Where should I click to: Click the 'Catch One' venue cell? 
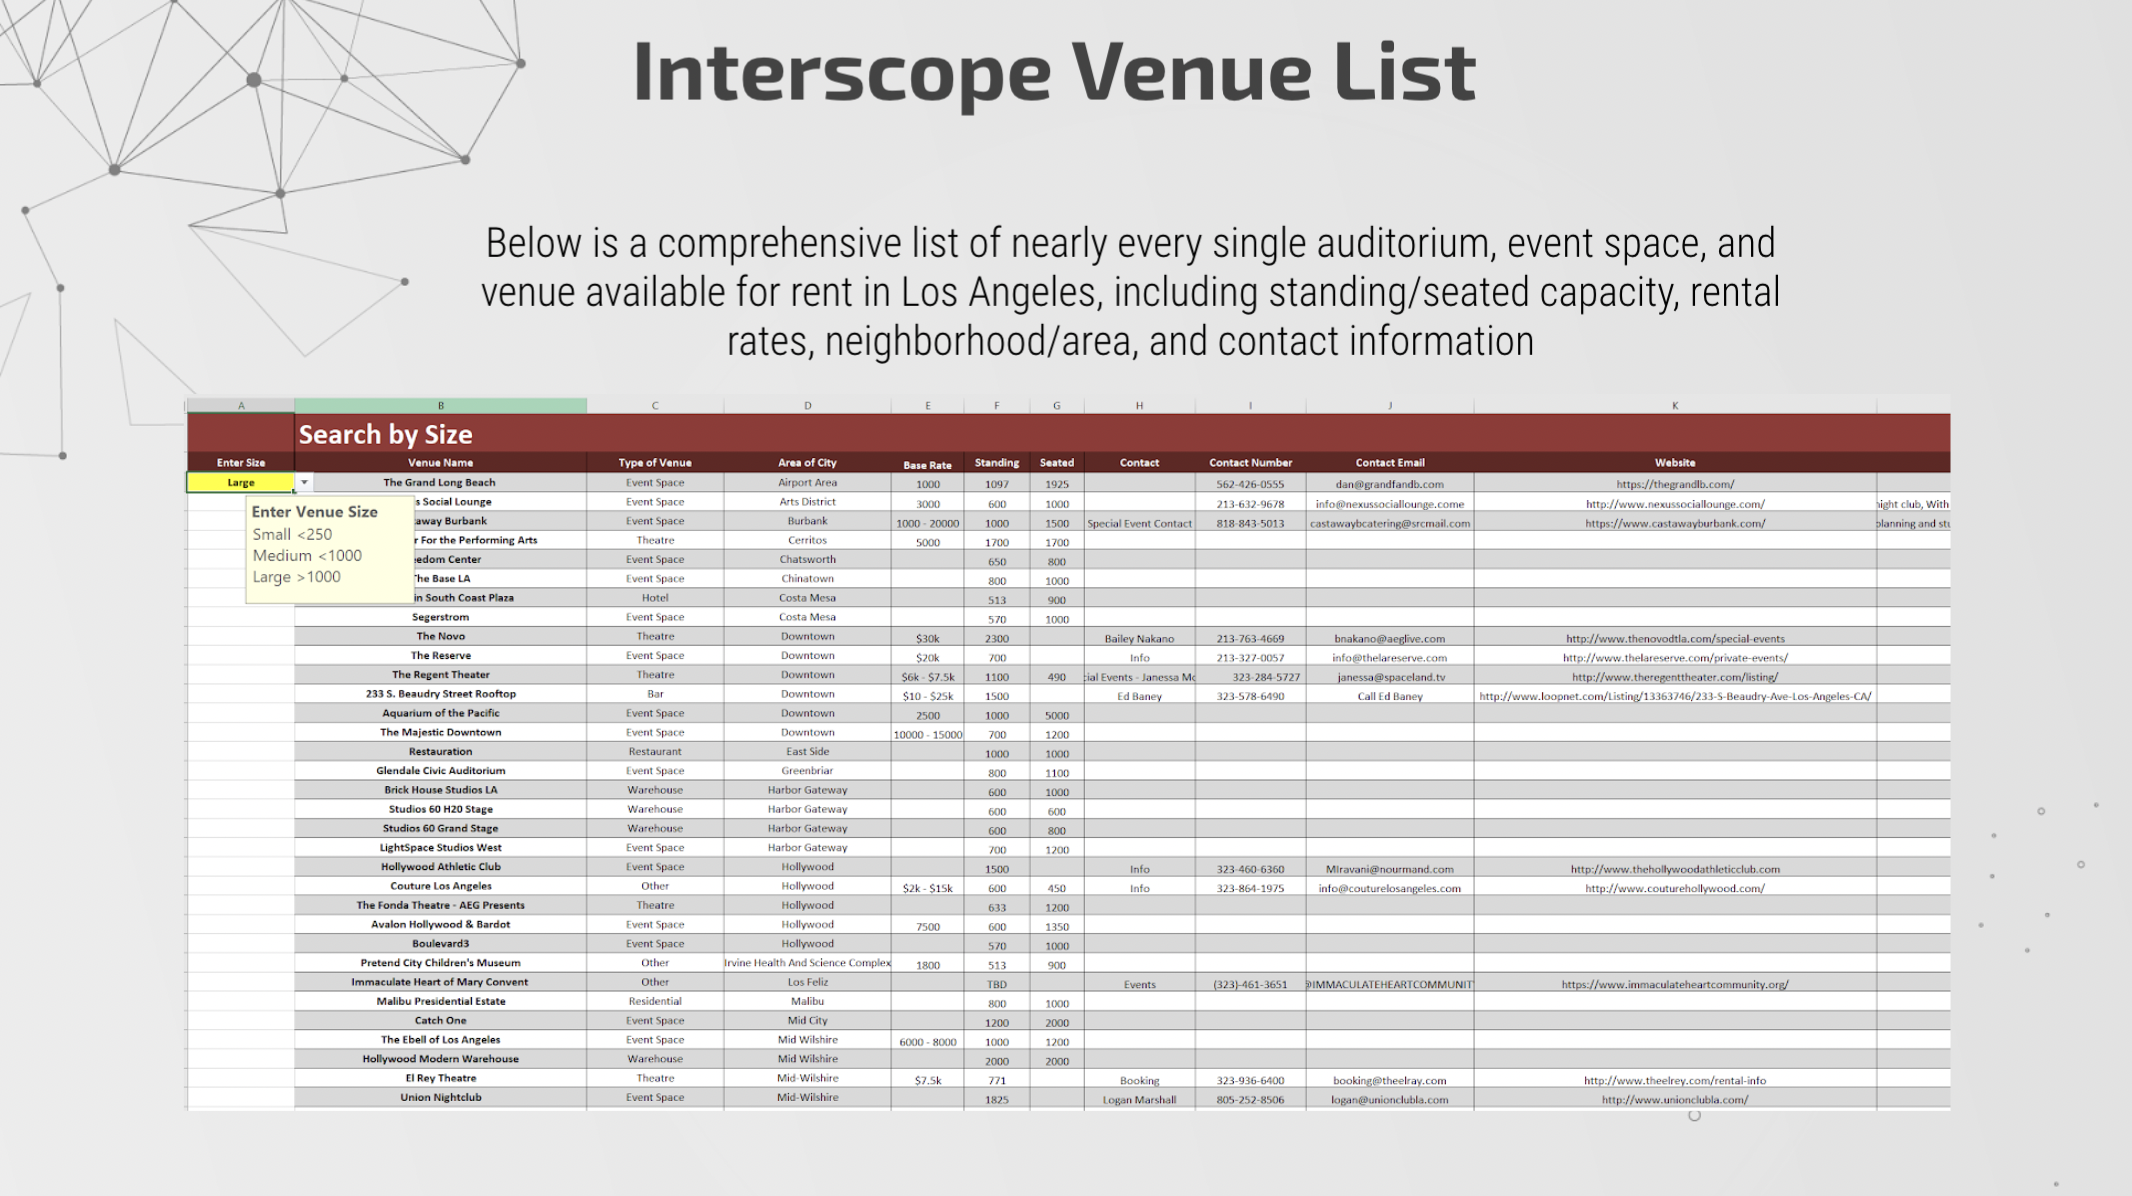(x=441, y=1021)
